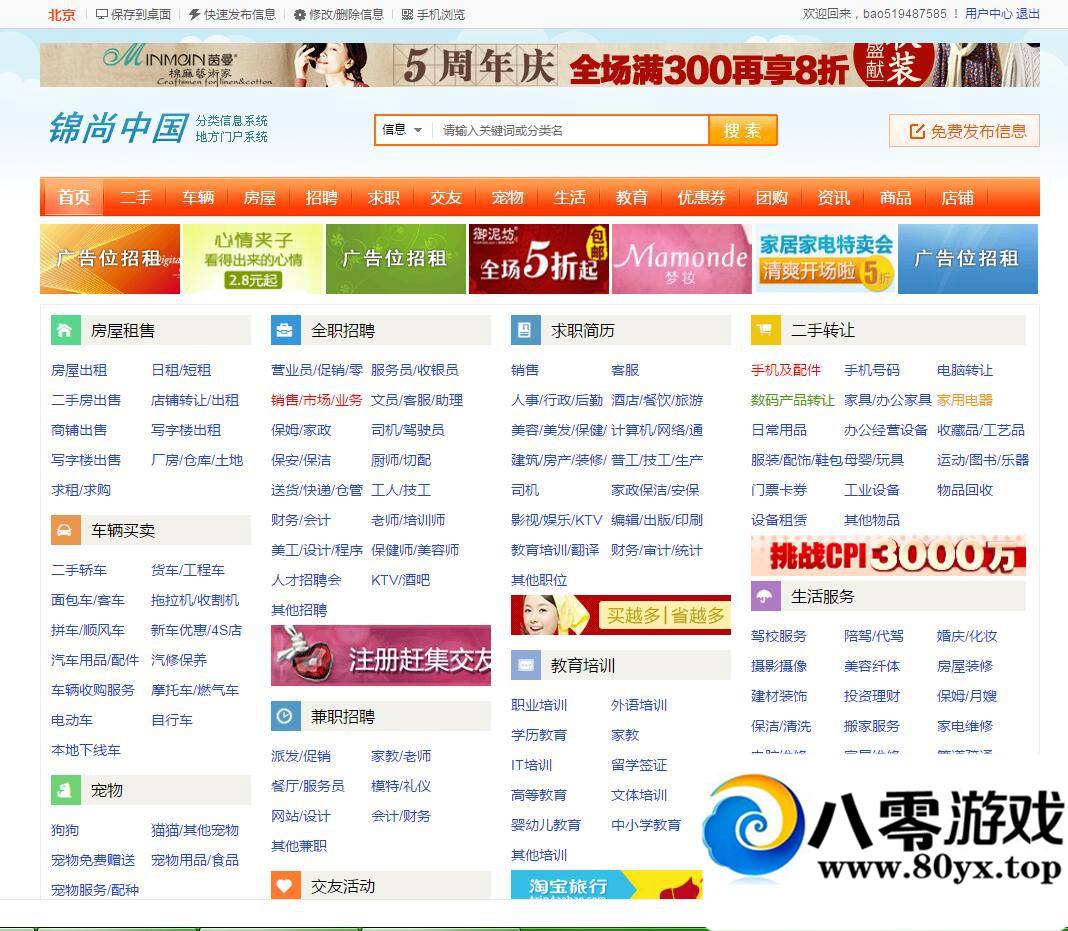This screenshot has width=1068, height=931.
Task: Open the 婚庆/化妆 service link
Action: pyautogui.click(x=967, y=636)
